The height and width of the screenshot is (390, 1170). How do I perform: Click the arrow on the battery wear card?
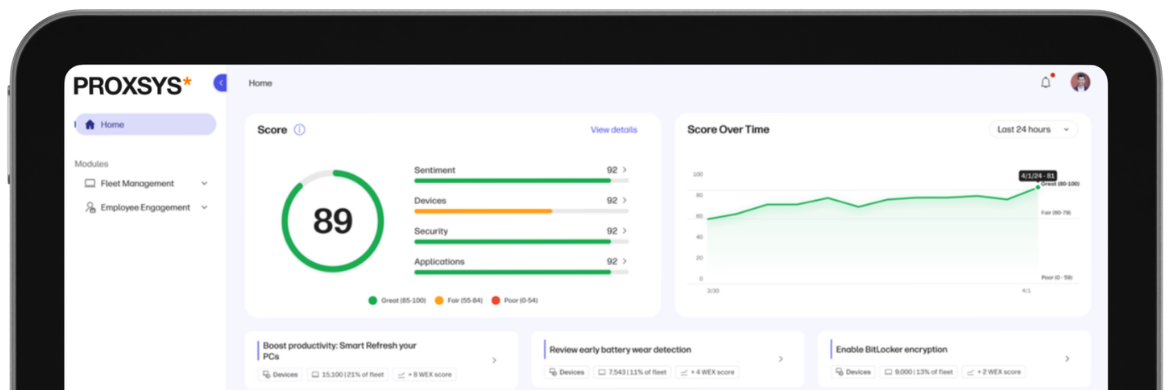[780, 359]
